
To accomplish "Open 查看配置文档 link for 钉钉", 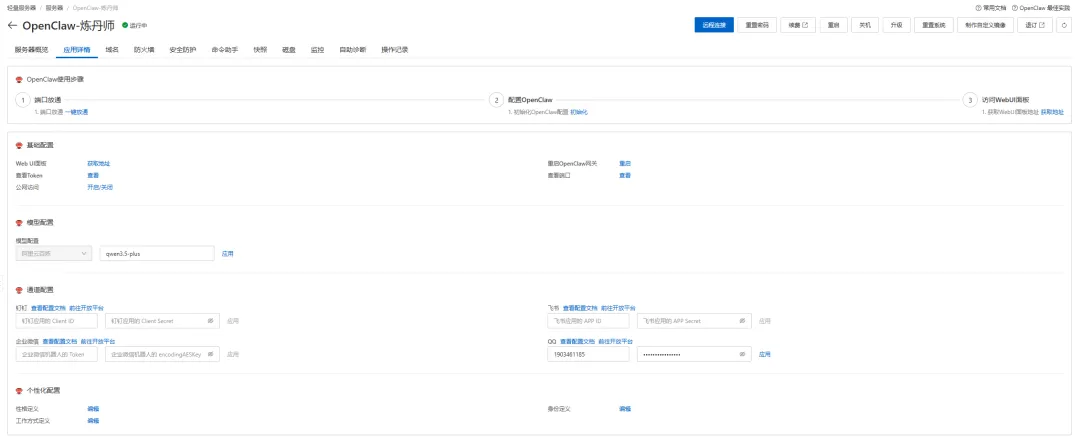I will [48, 308].
